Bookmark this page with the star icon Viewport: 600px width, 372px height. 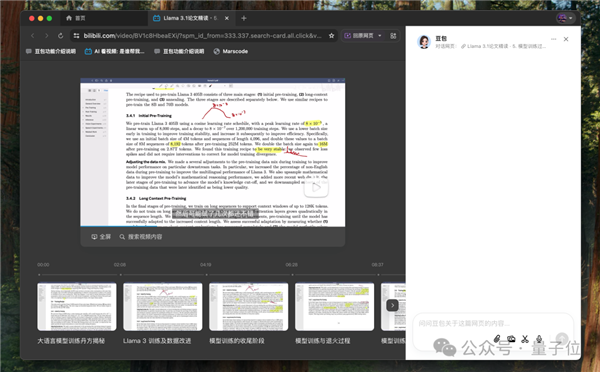click(x=331, y=36)
